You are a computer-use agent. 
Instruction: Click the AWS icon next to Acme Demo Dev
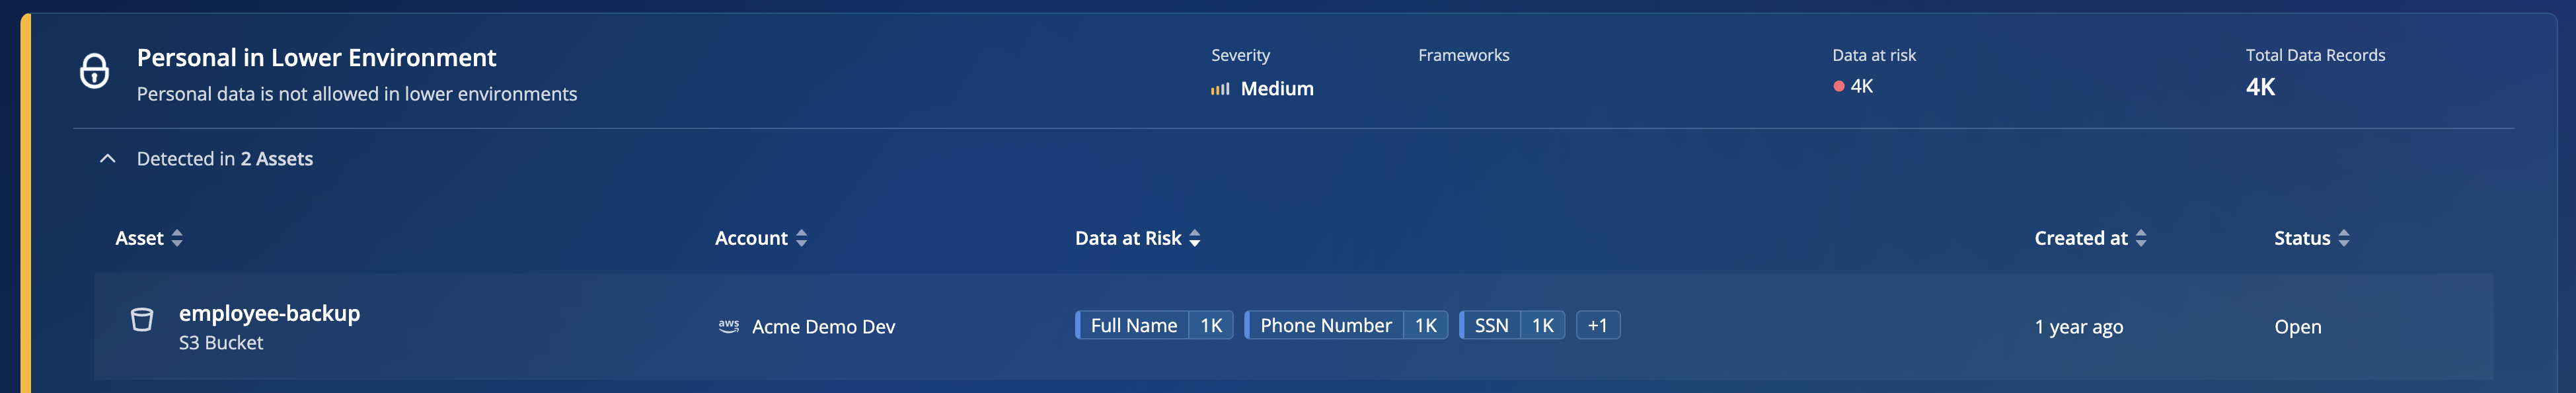729,326
